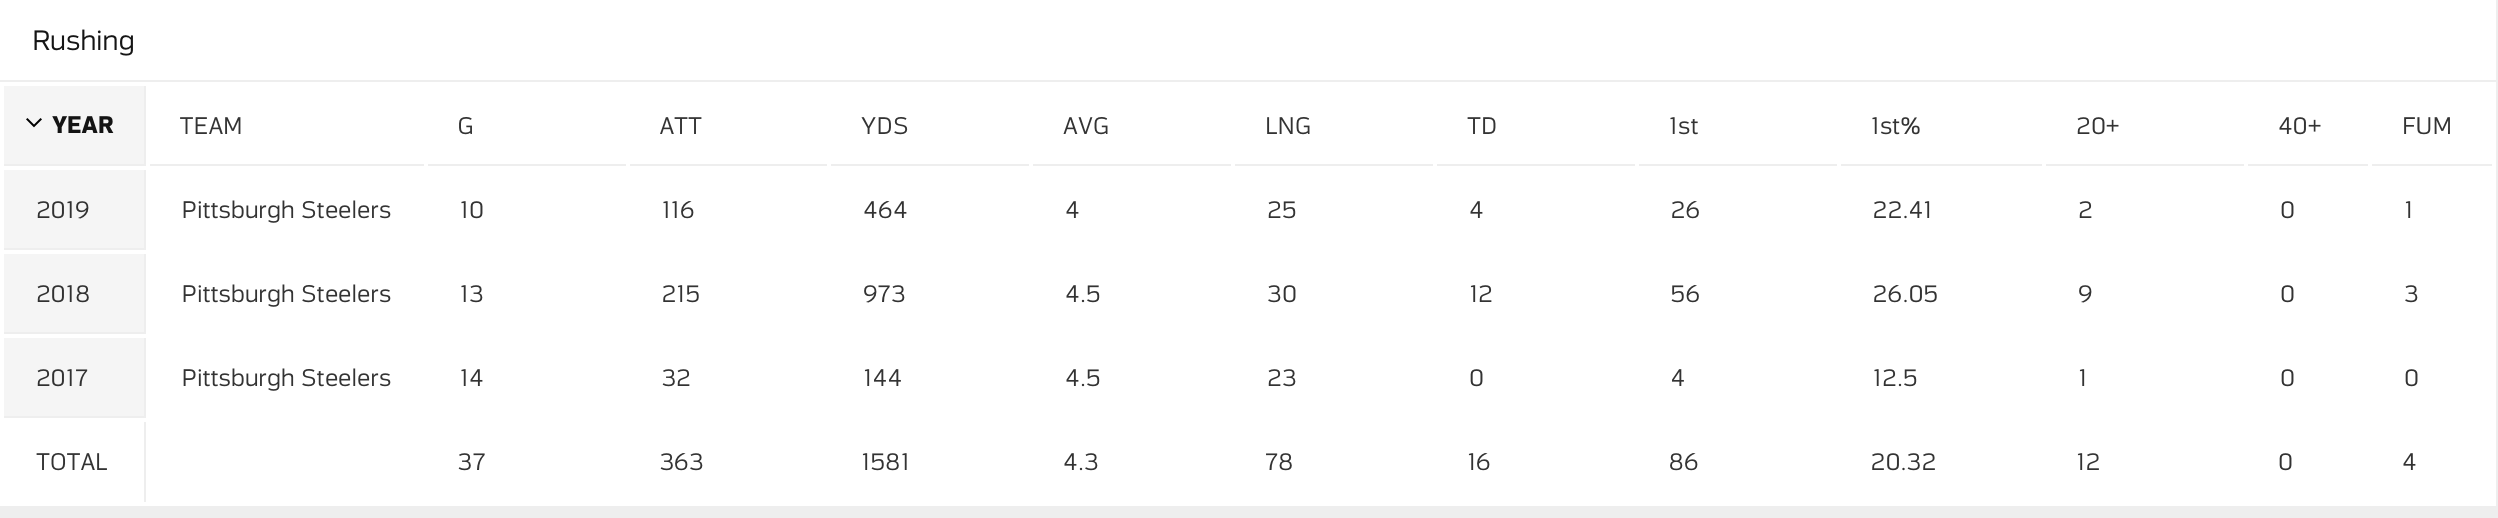Click the 40+ column header

point(2299,126)
